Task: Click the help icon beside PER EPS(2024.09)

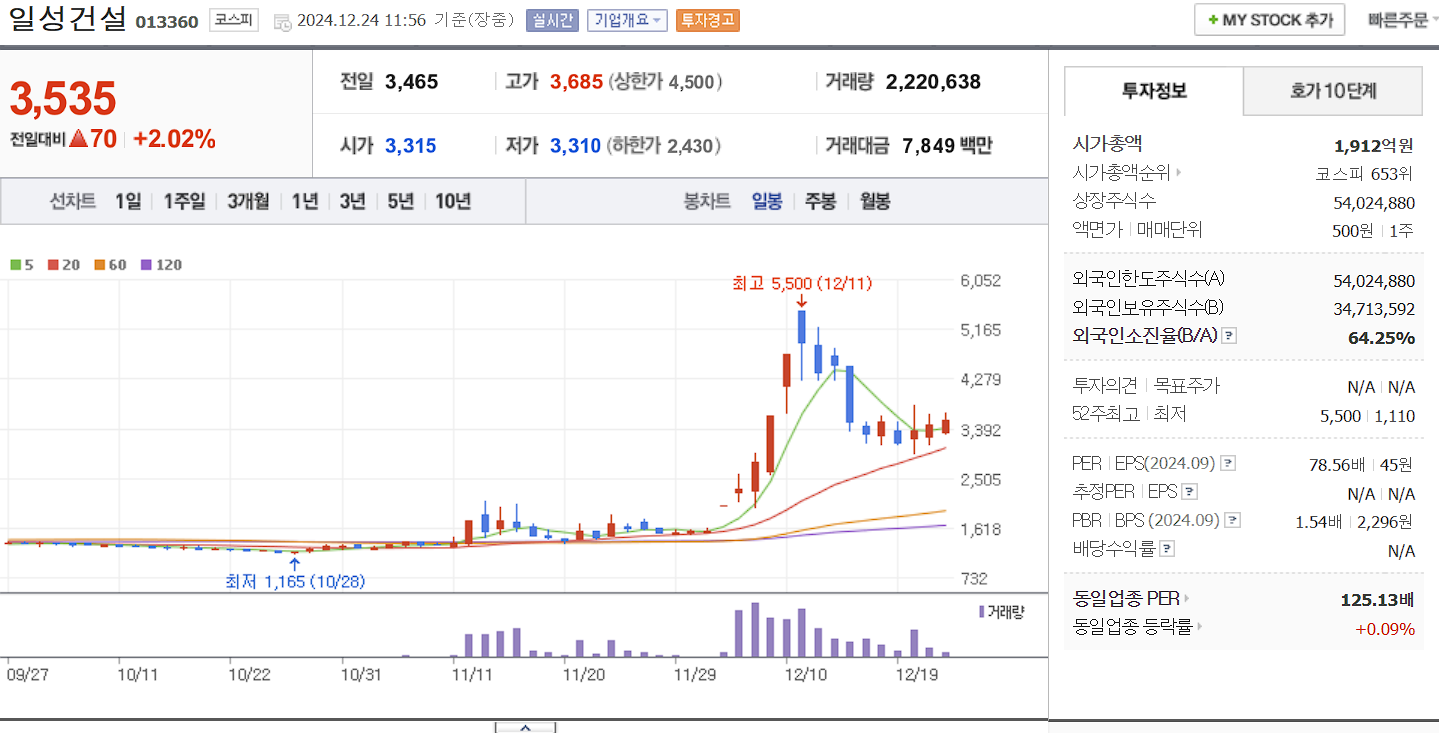Action: tap(1228, 463)
